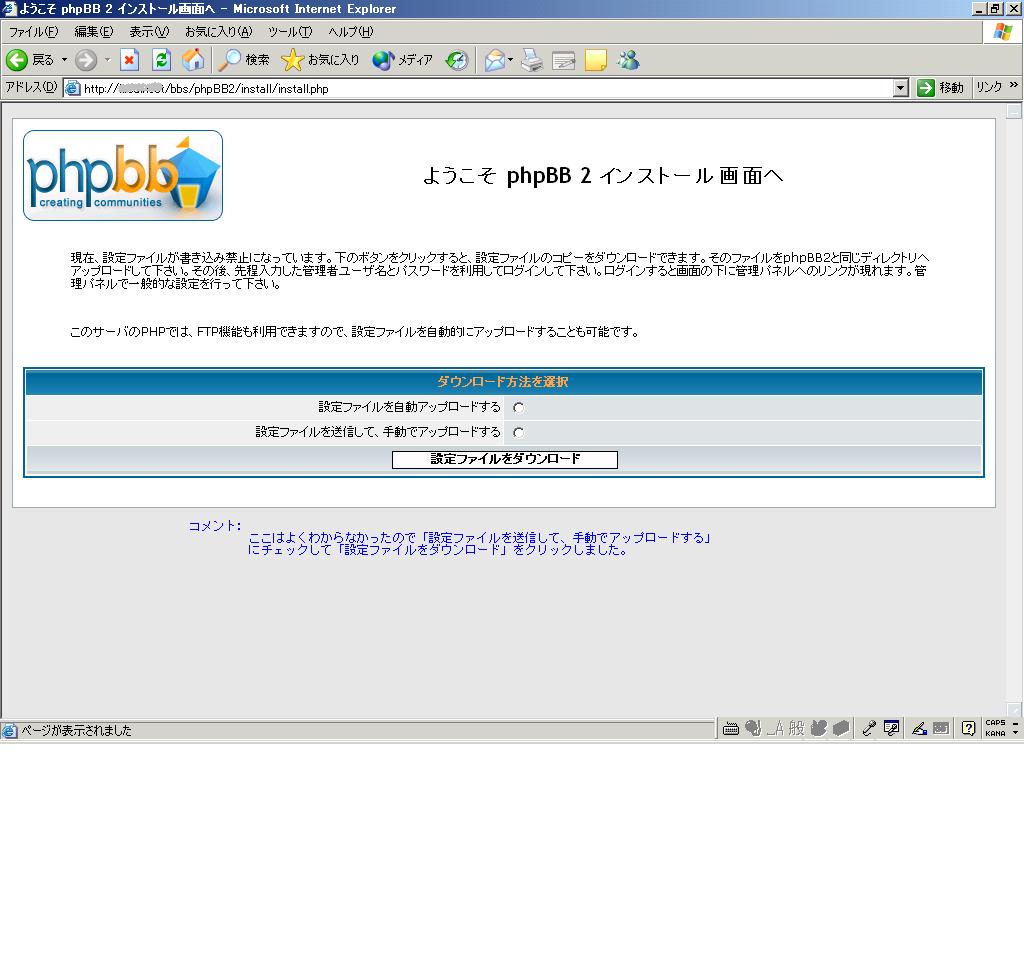Click the コメント: label text
Image resolution: width=1024 pixels, height=970 pixels.
tap(215, 526)
